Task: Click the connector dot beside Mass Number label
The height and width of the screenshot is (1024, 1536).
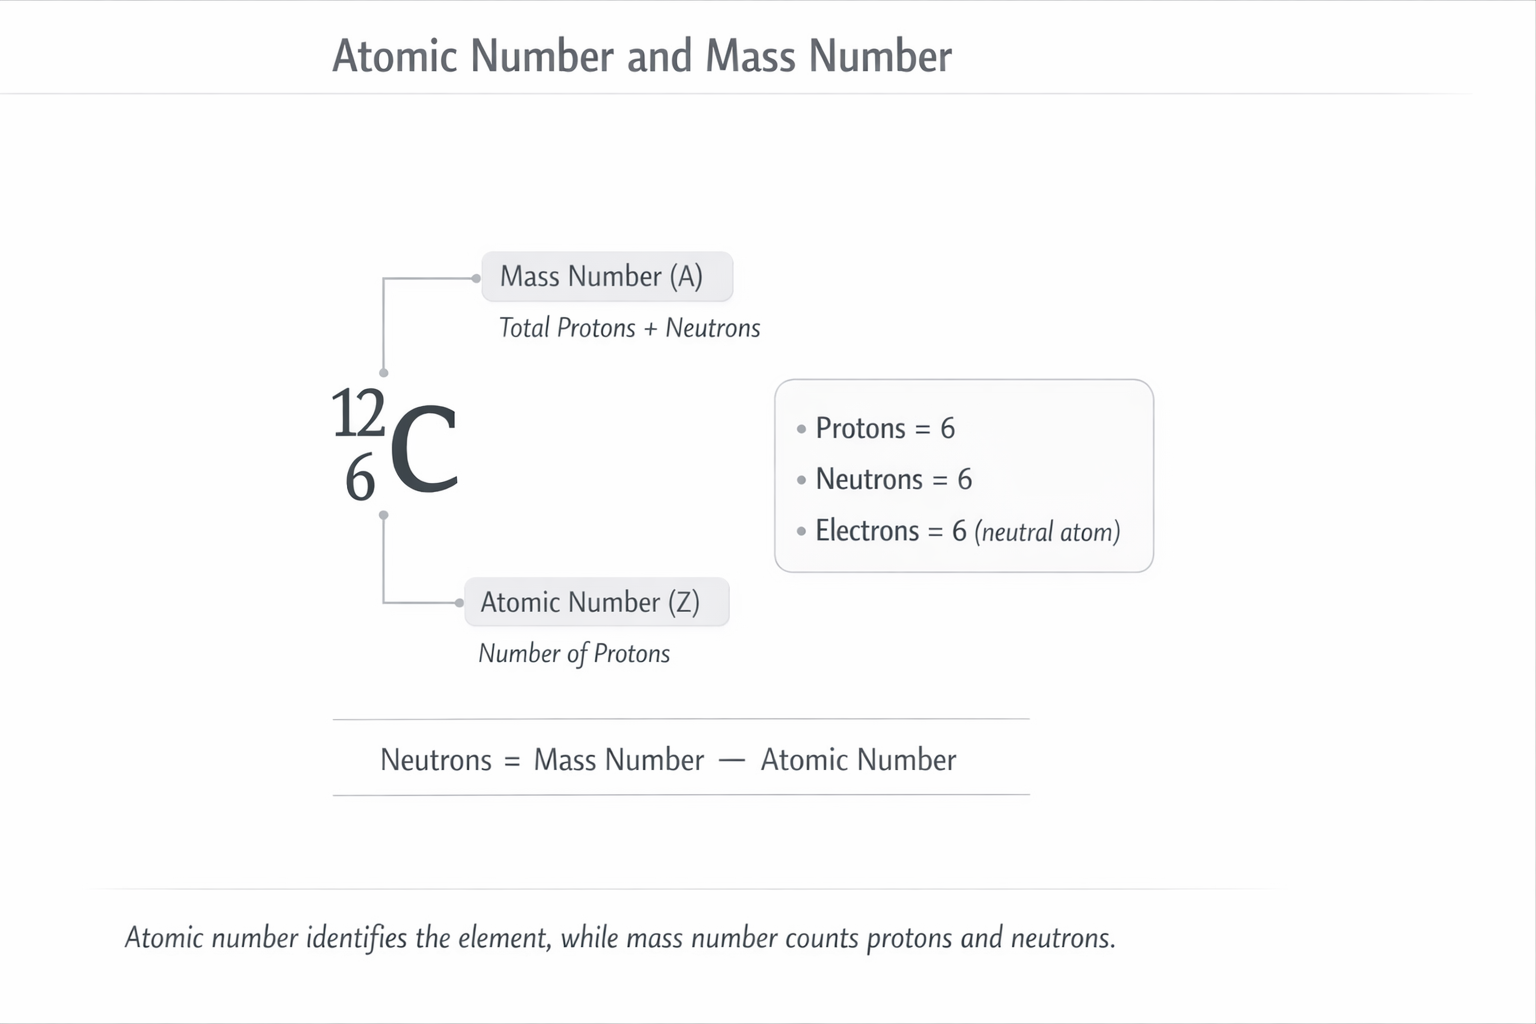Action: (x=476, y=278)
